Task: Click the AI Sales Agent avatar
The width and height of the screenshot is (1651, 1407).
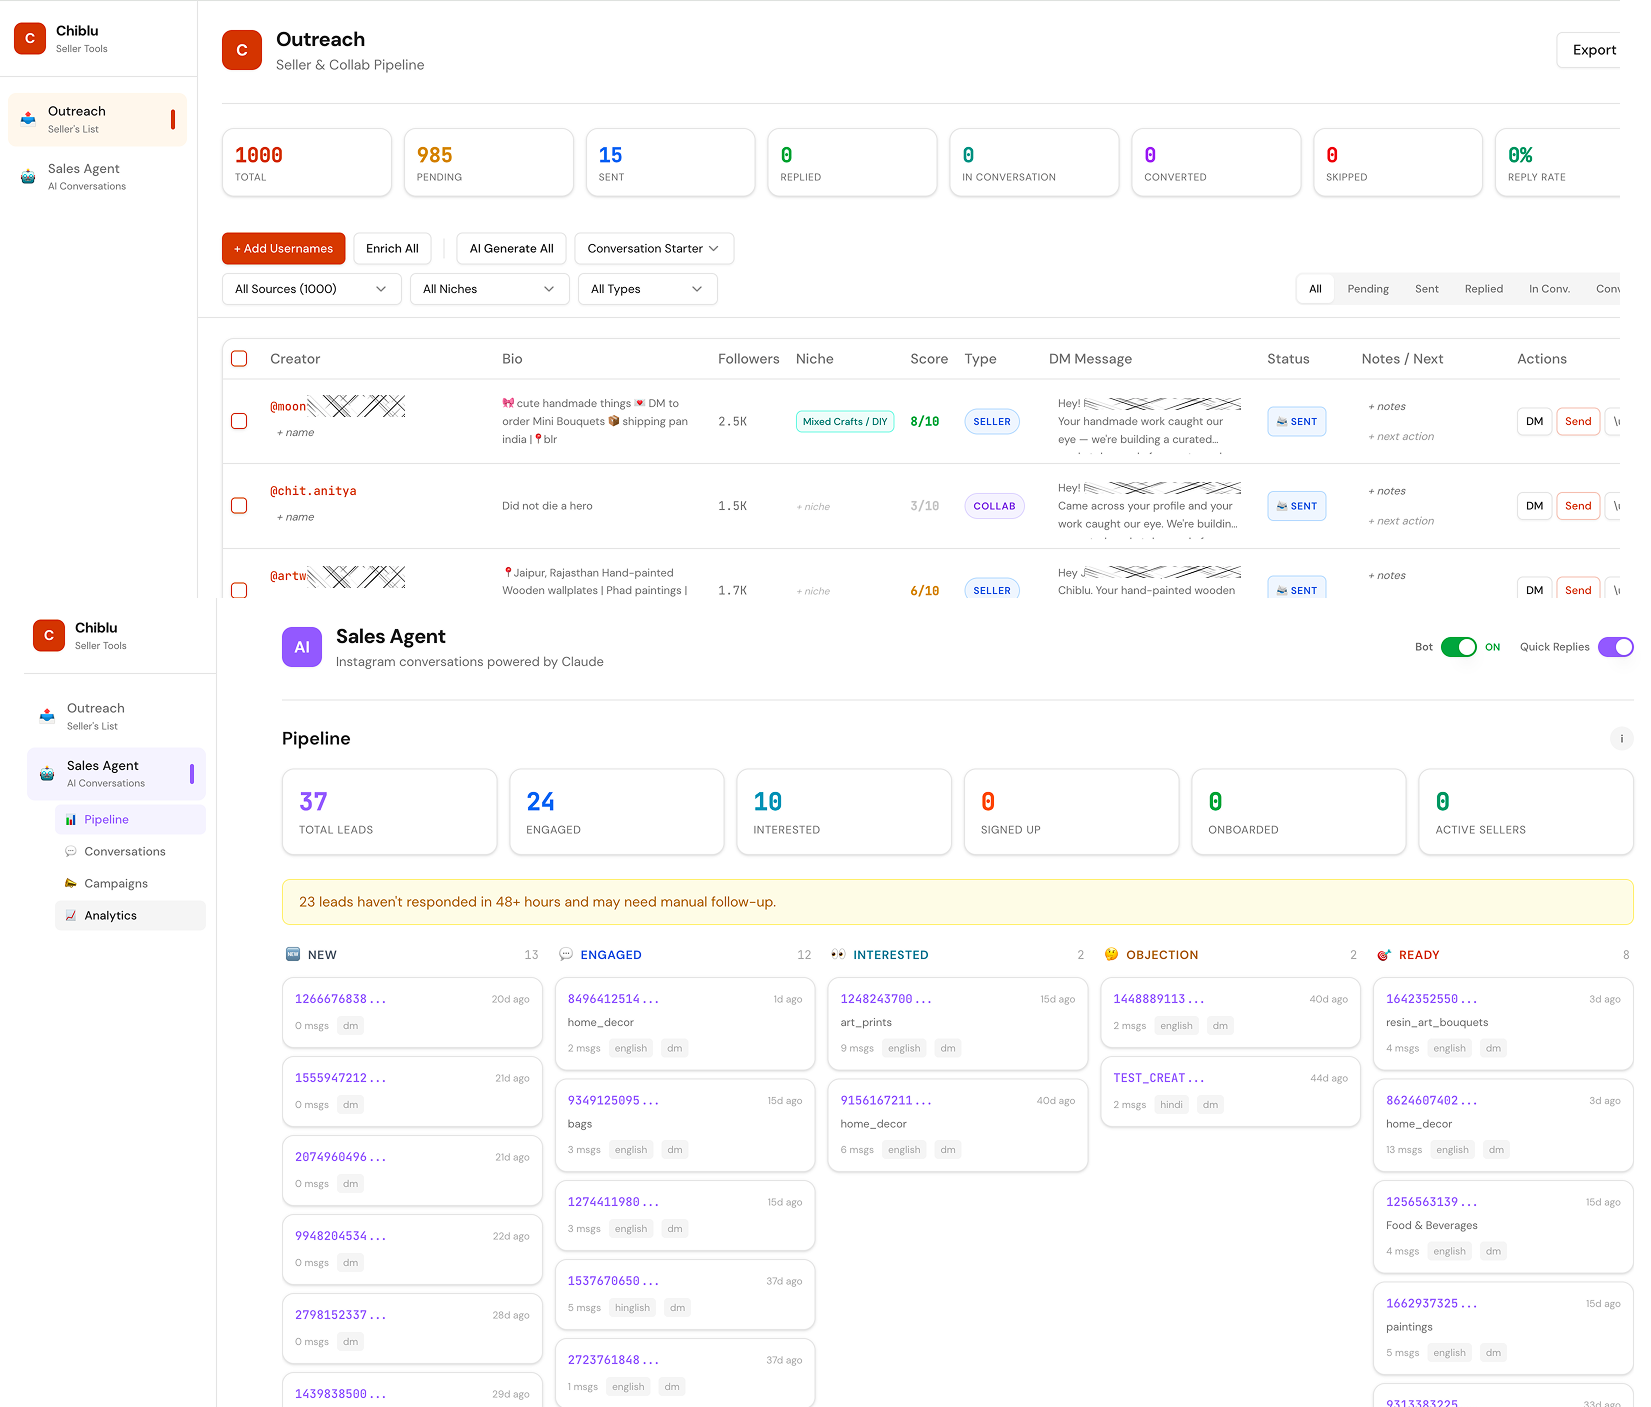Action: (301, 647)
